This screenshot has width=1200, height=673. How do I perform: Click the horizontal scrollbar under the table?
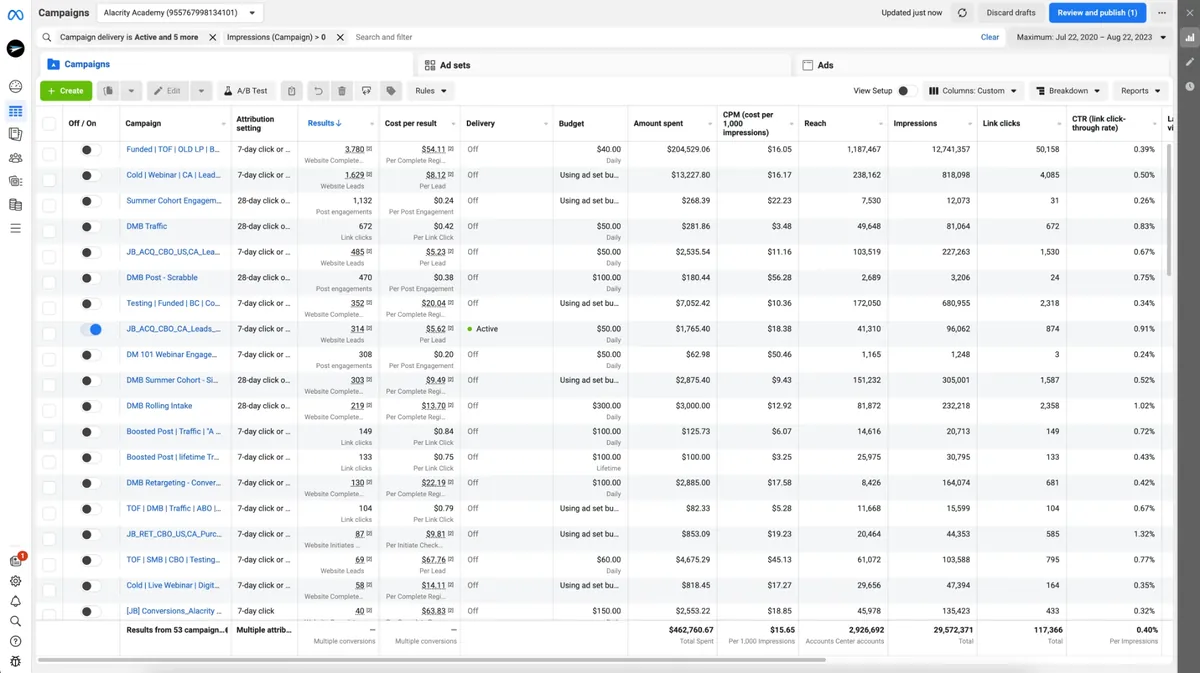tap(431, 660)
